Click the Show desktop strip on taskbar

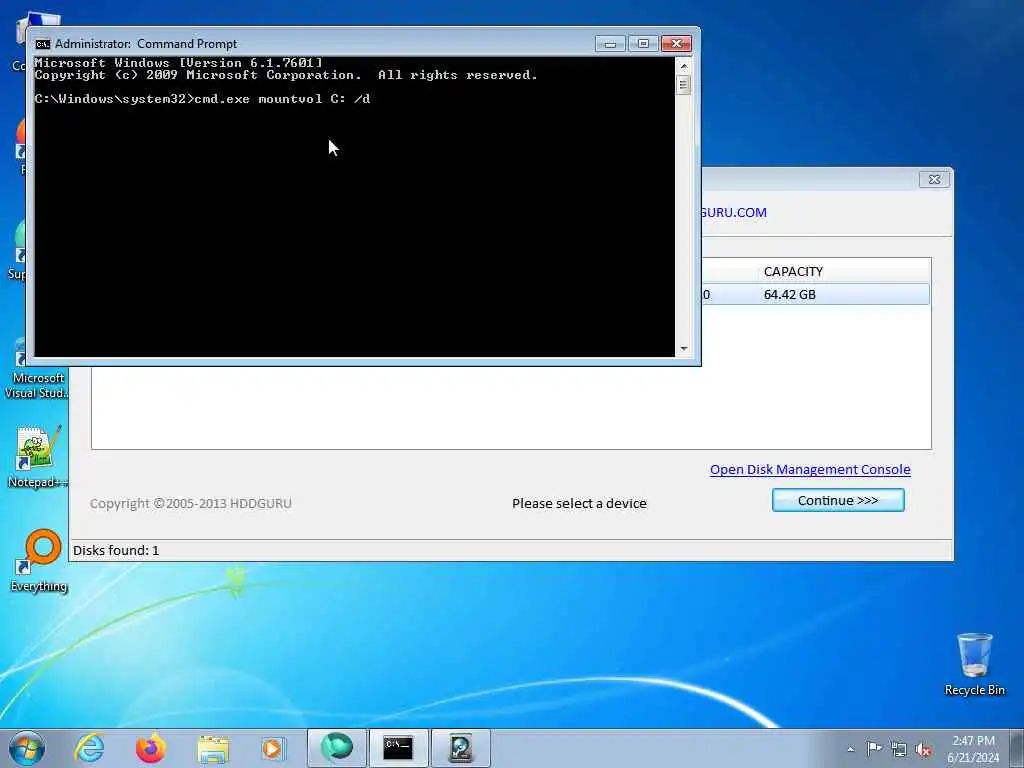click(1018, 748)
